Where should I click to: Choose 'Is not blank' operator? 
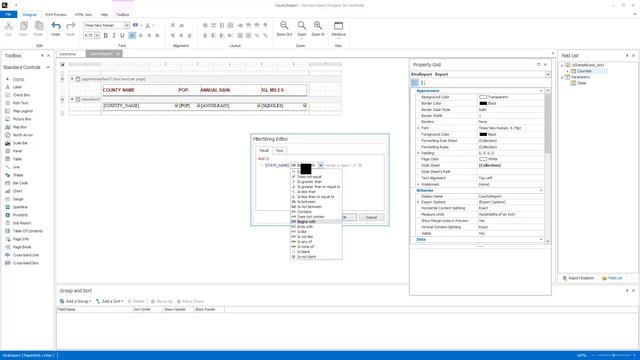tap(316, 257)
